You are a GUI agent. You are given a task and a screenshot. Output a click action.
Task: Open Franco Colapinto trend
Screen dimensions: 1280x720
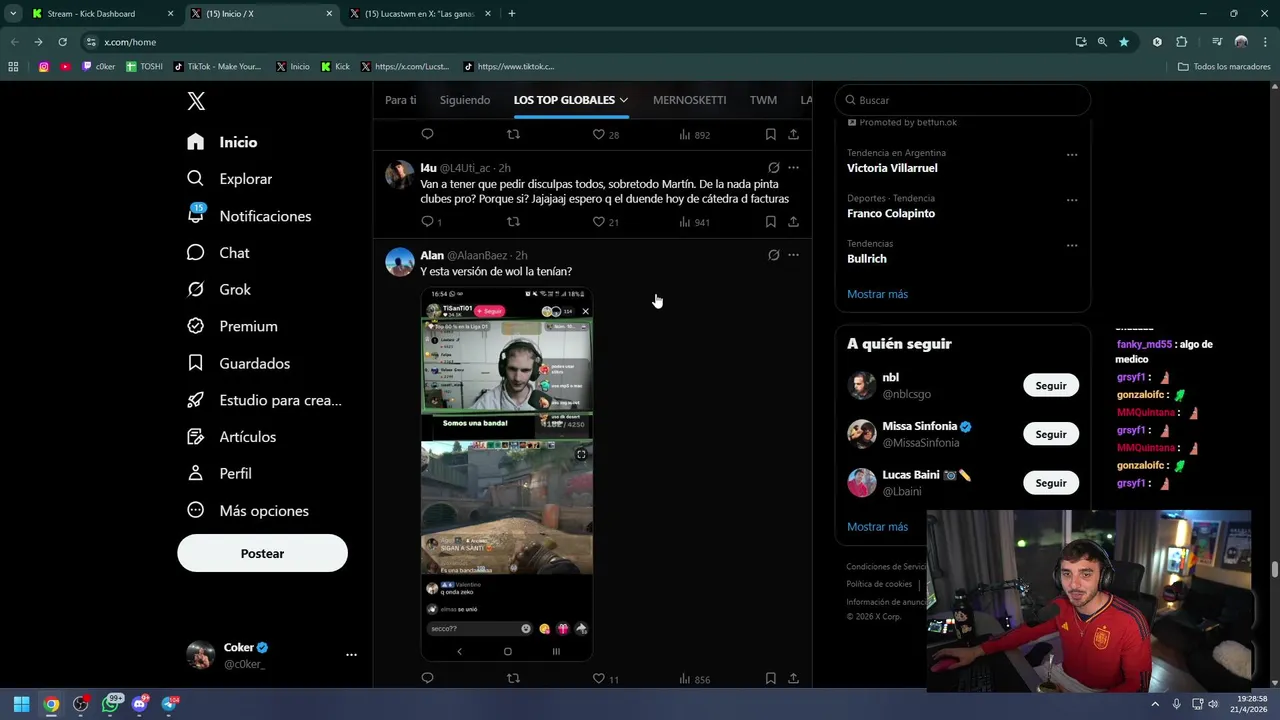(891, 213)
